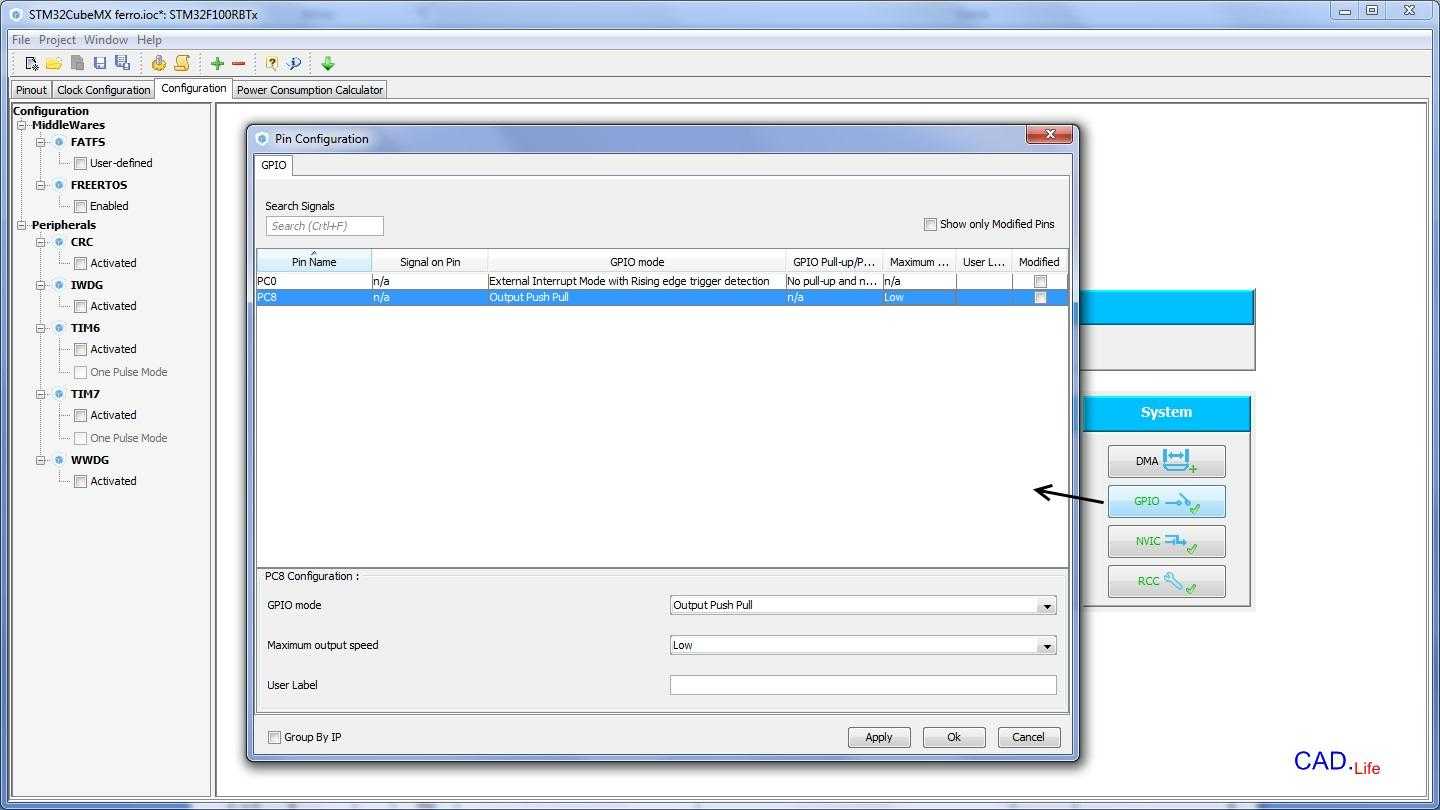This screenshot has height=810, width=1440.
Task: Open the Maximum output speed dropdown
Action: 1046,646
